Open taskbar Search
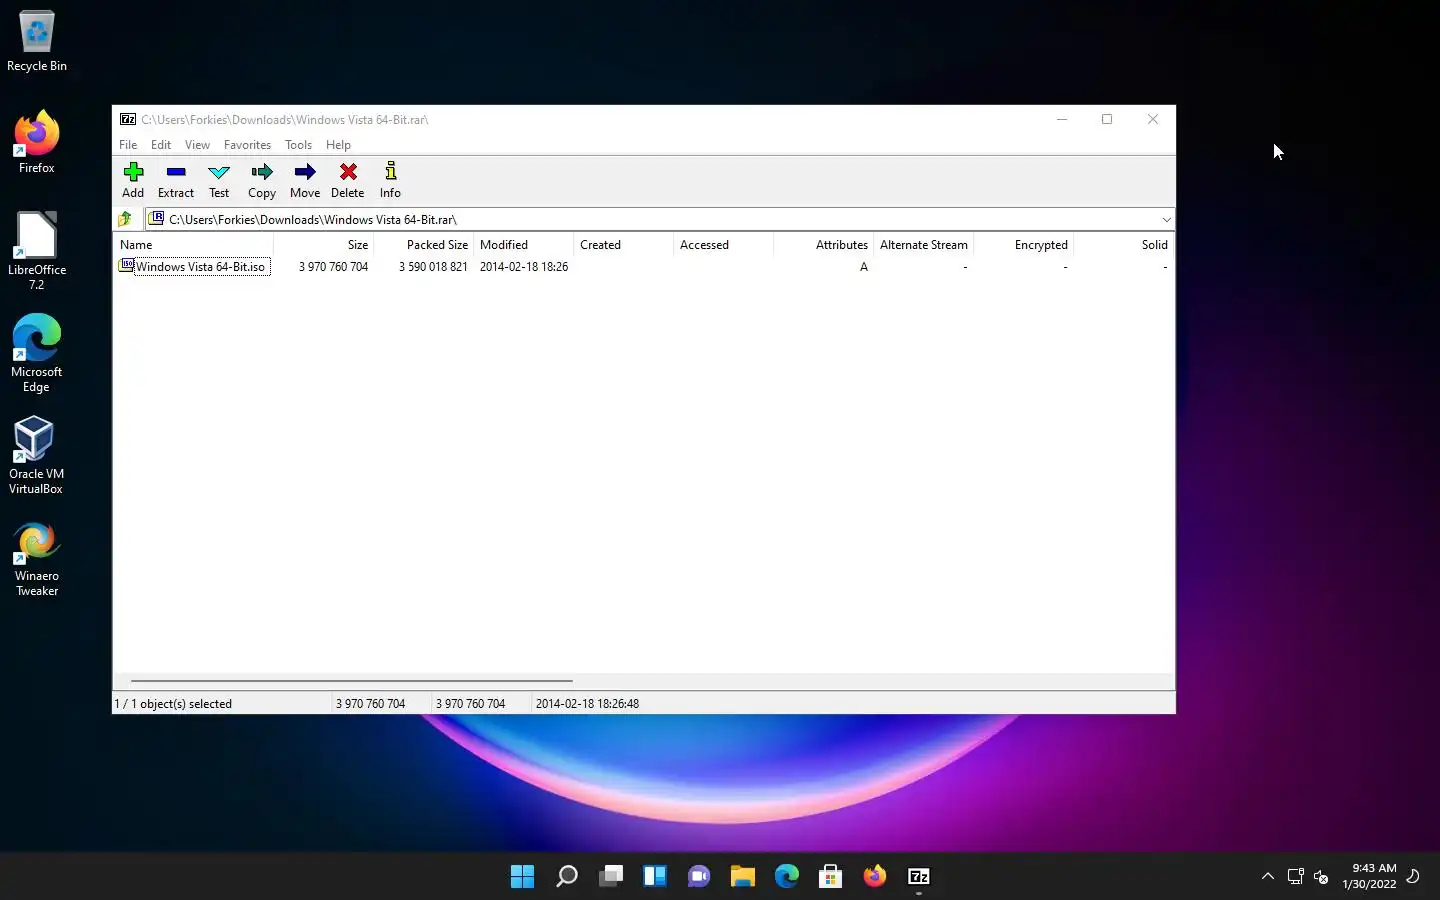Screen dimensions: 1440x900 [567, 877]
